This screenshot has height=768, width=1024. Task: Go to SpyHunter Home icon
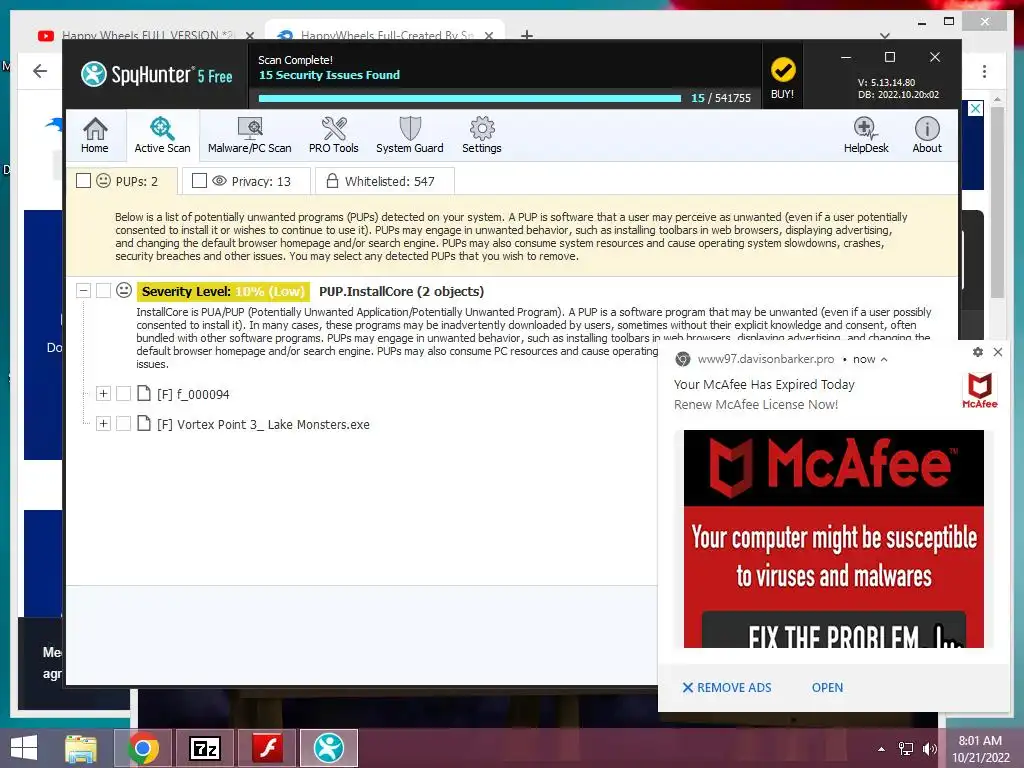95,135
